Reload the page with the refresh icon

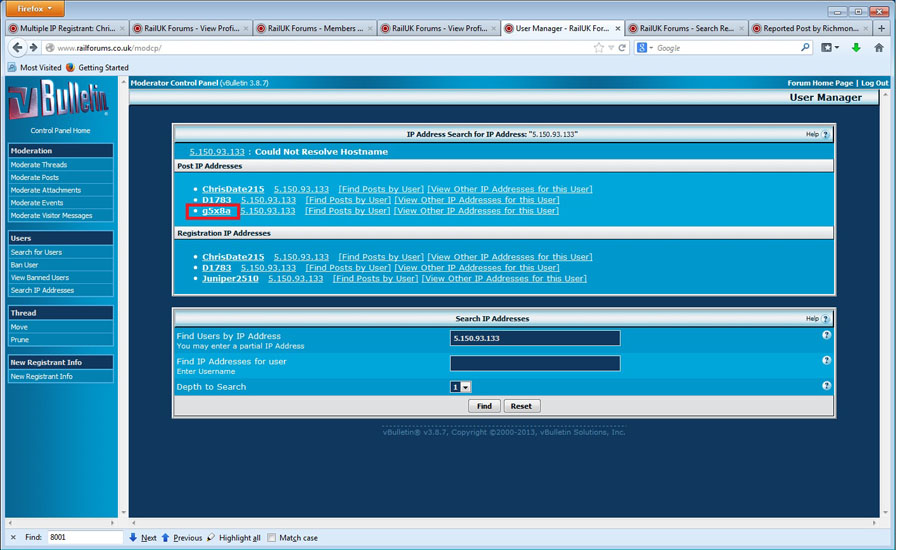[622, 48]
